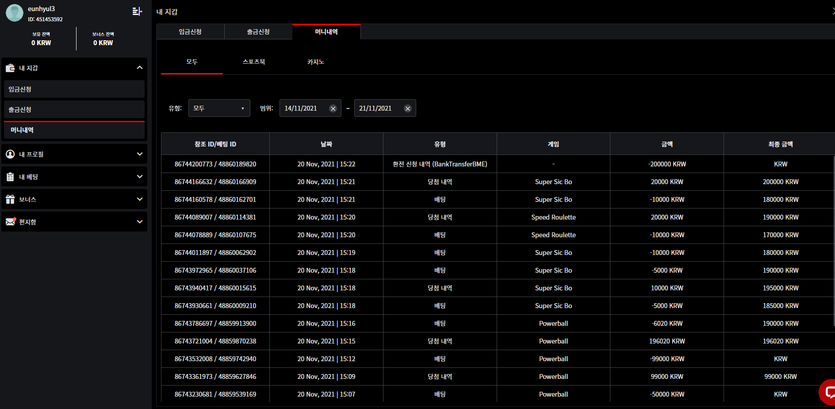Click ID cell 86744160578 / 48860162701

tap(215, 199)
